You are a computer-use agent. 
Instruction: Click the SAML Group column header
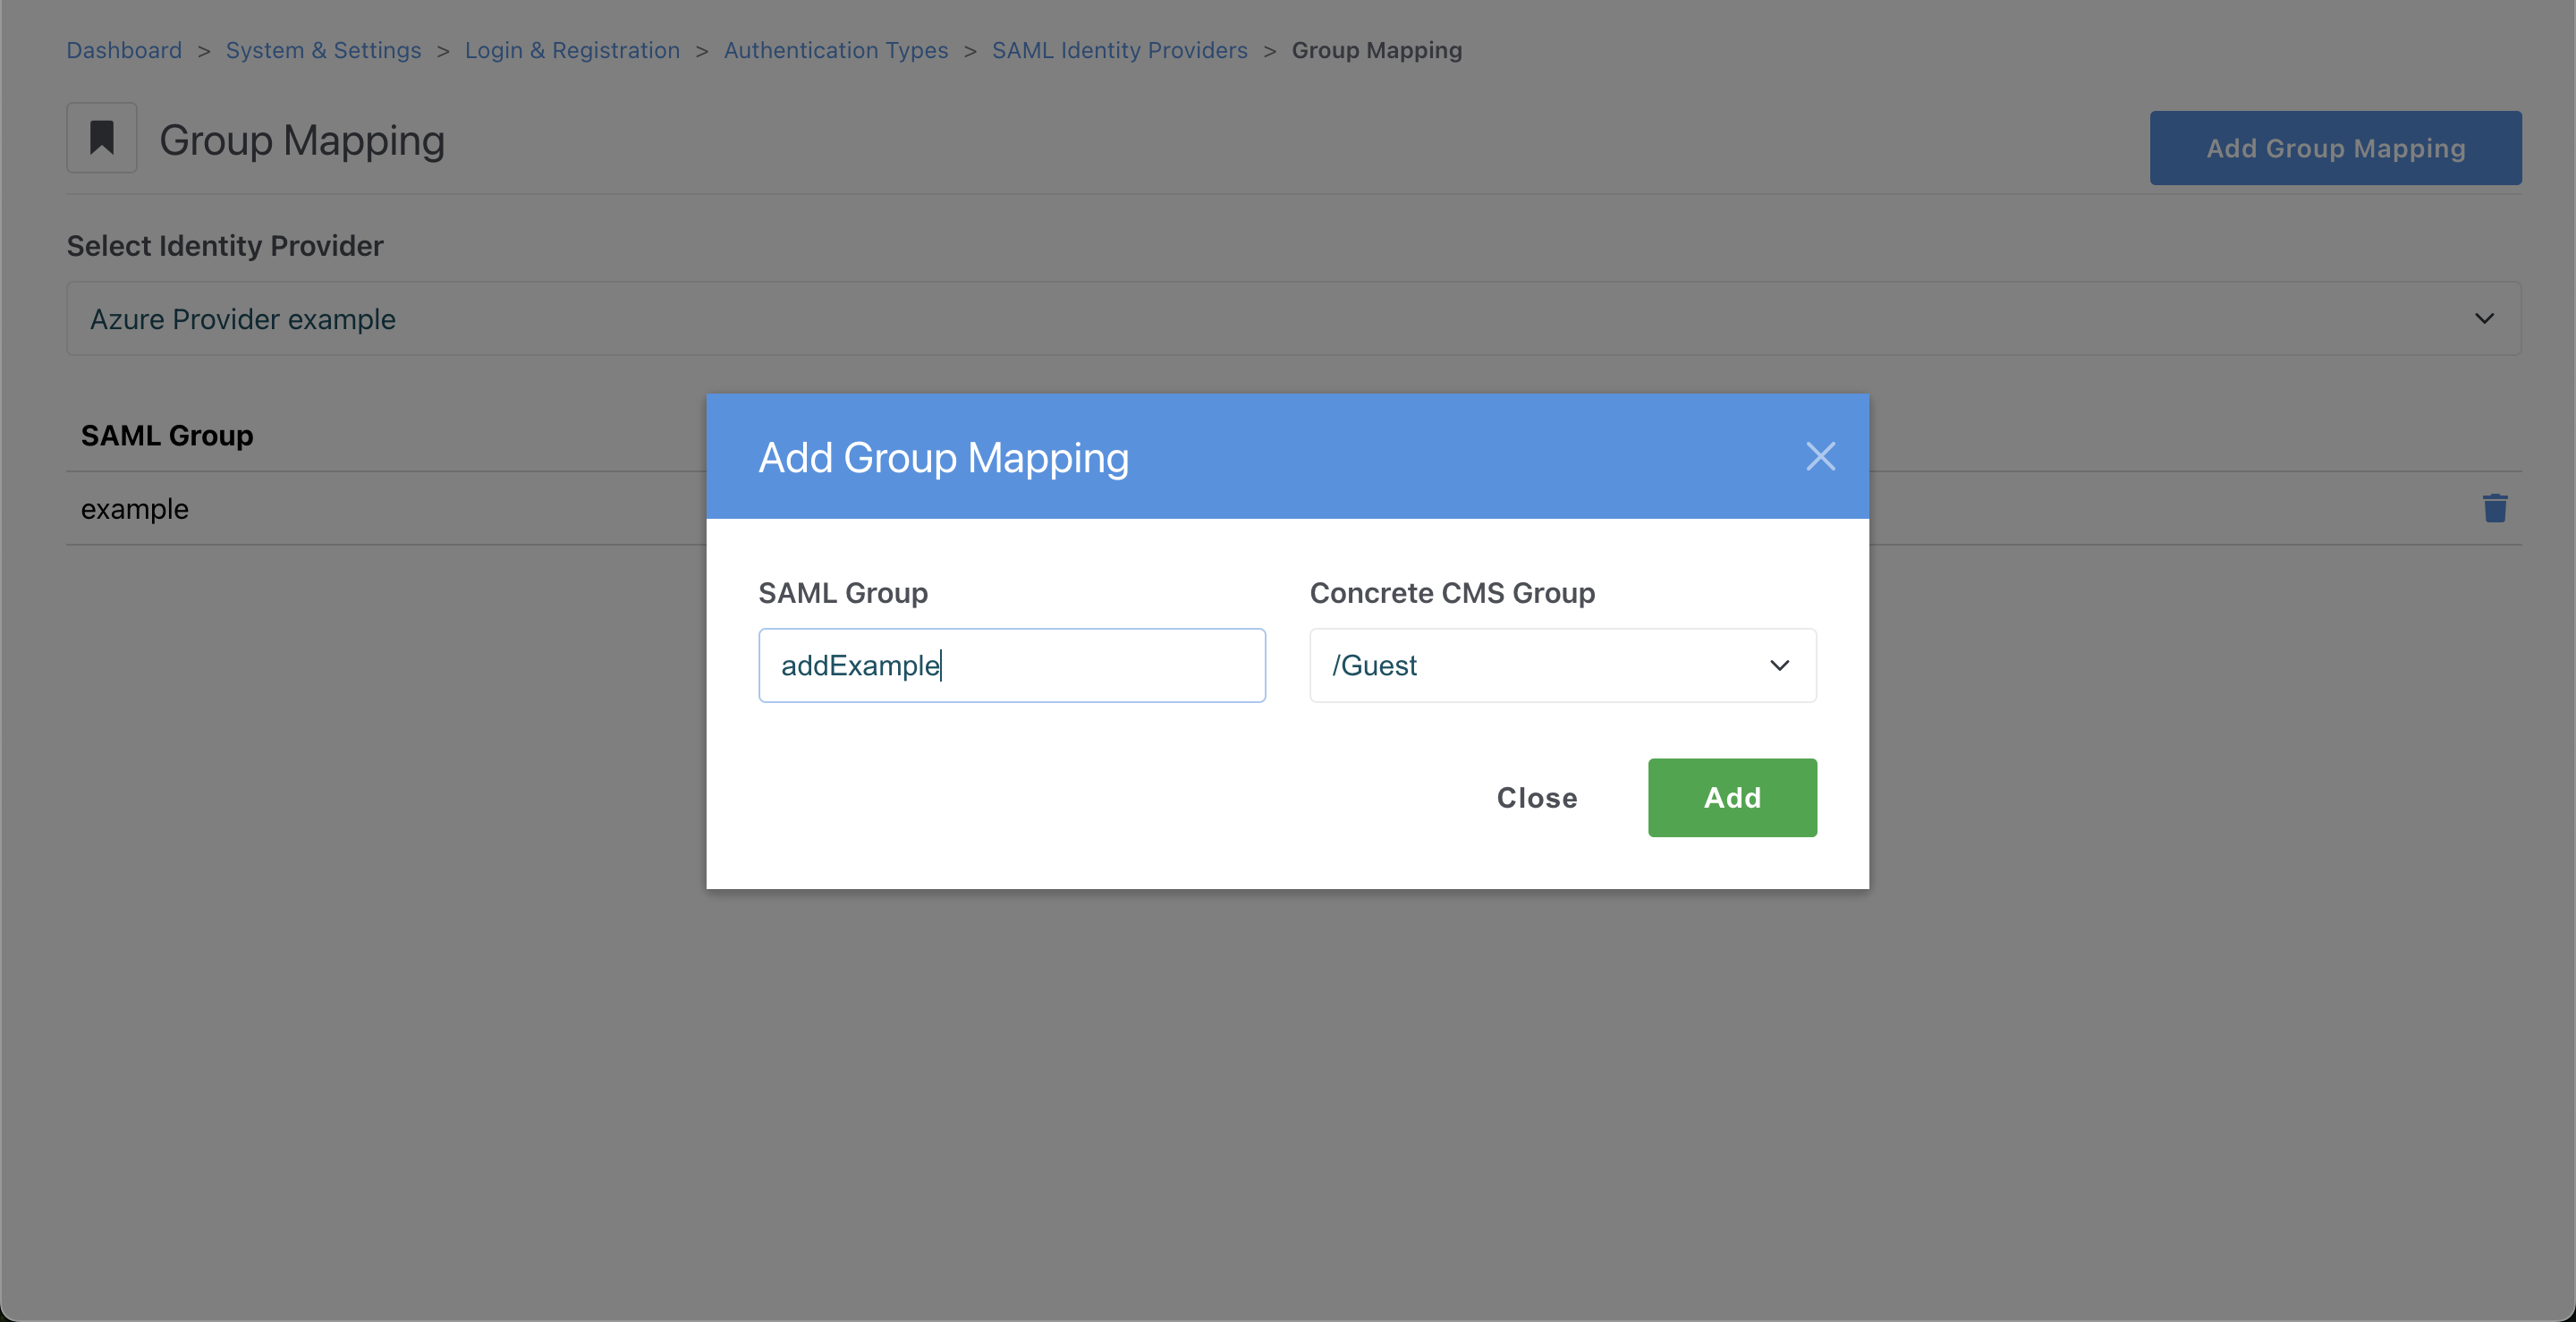pos(167,435)
